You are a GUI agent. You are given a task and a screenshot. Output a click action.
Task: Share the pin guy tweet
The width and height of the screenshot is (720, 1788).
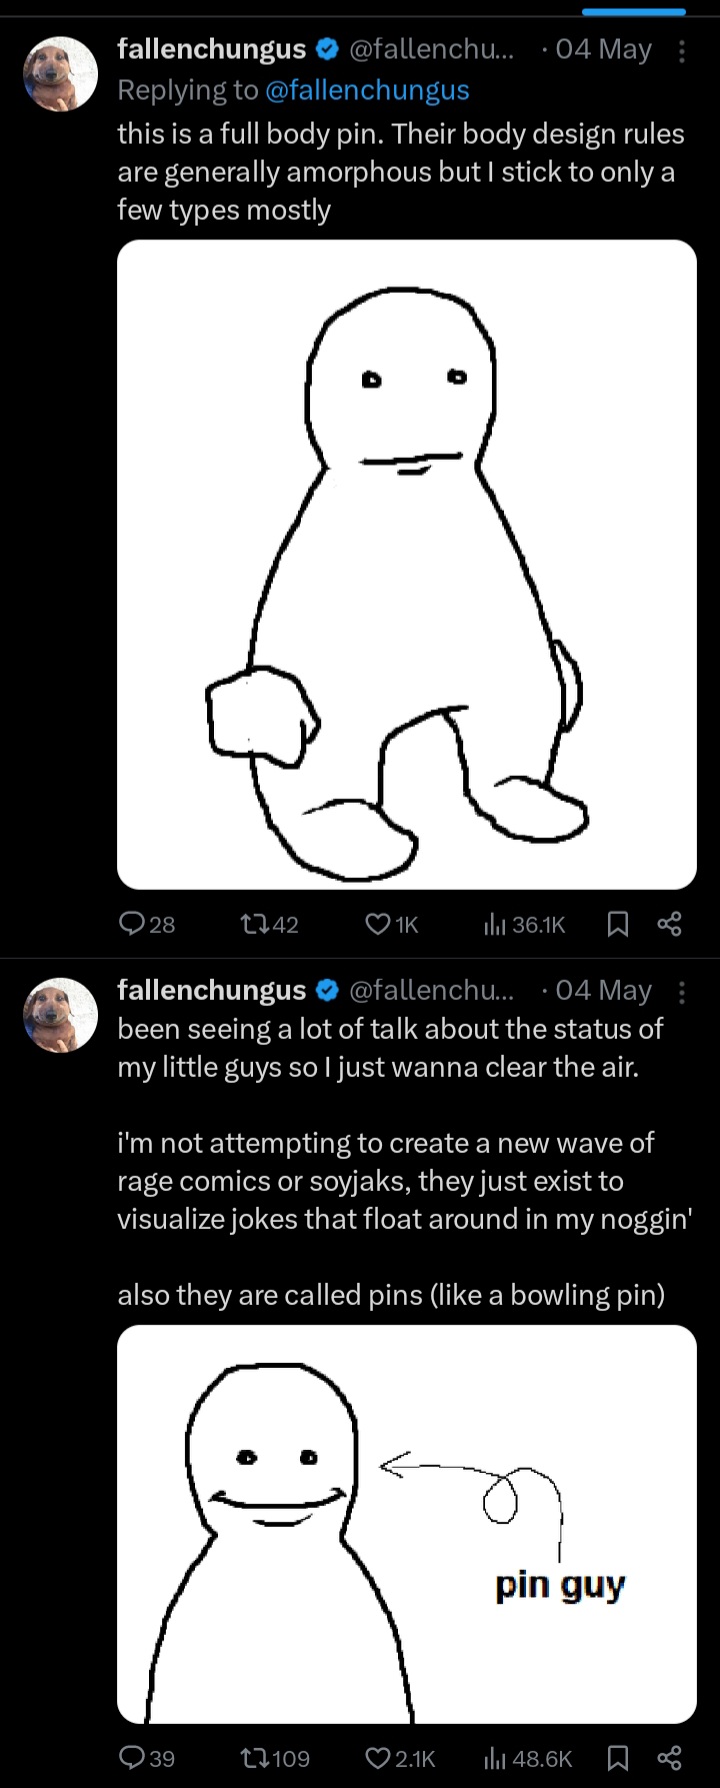(669, 1758)
